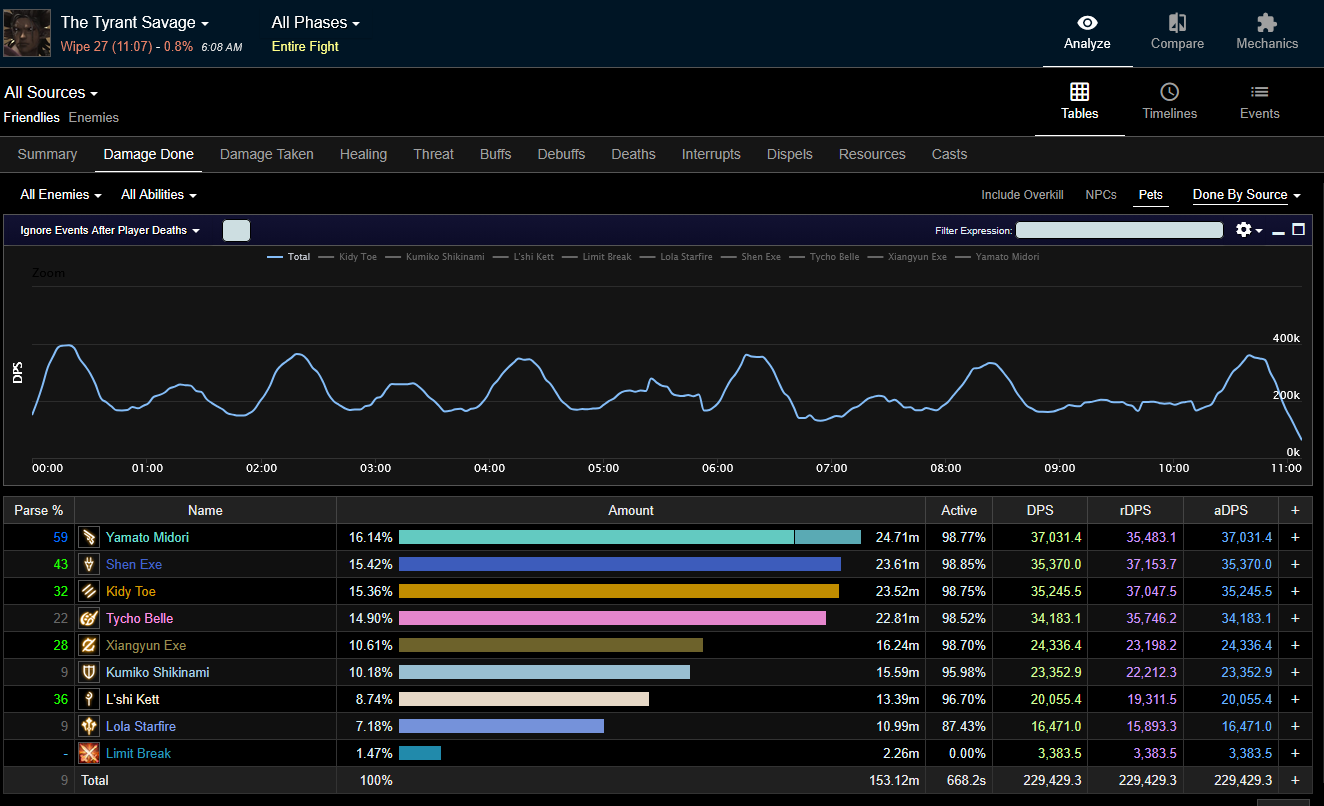Expand Shen Exe's row plus icon
This screenshot has height=806, width=1324.
[1295, 564]
